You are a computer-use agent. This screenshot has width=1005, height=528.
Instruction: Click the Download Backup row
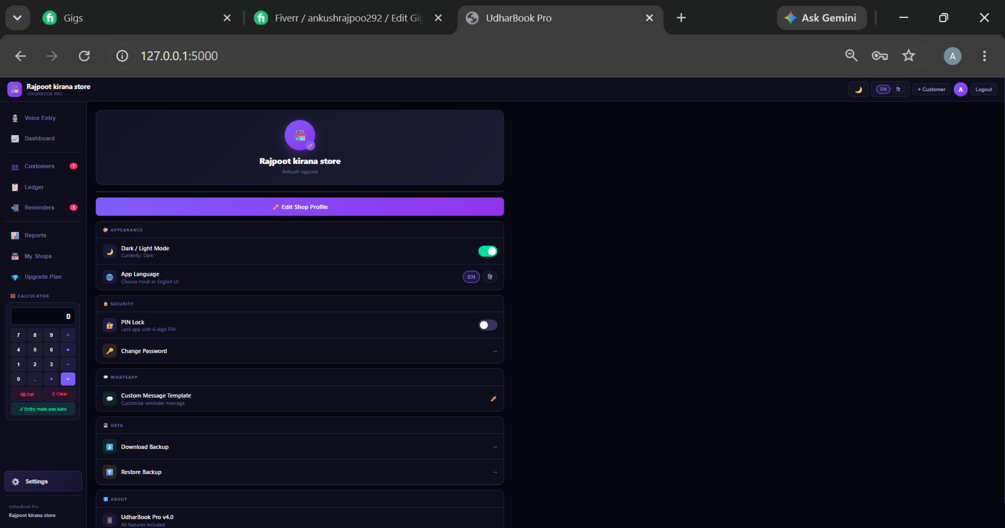[x=300, y=447]
